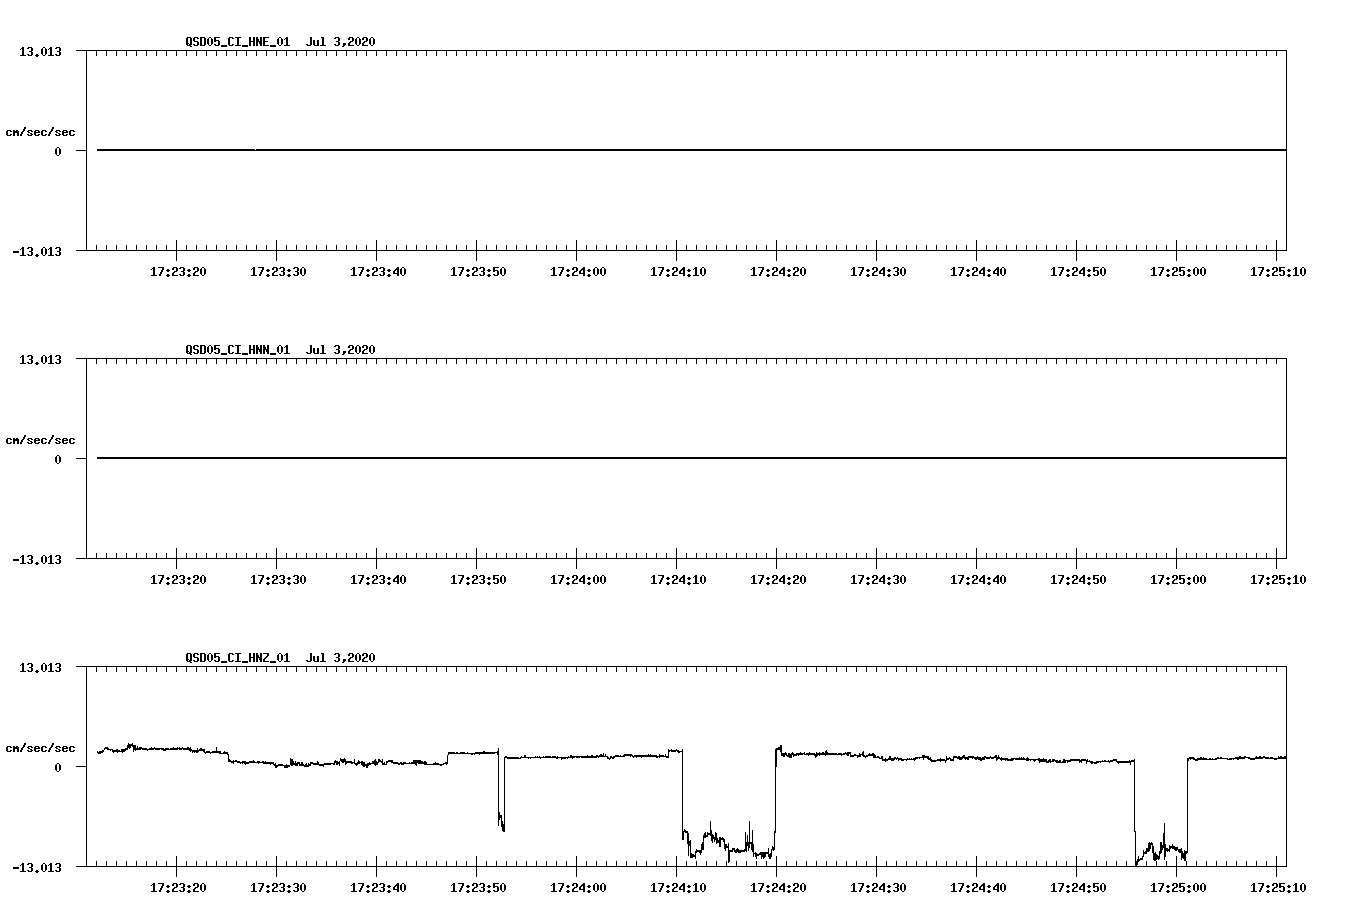This screenshot has height=924, width=1358.
Task: Click 17:23:40 label under HNN plot
Action: pos(378,580)
